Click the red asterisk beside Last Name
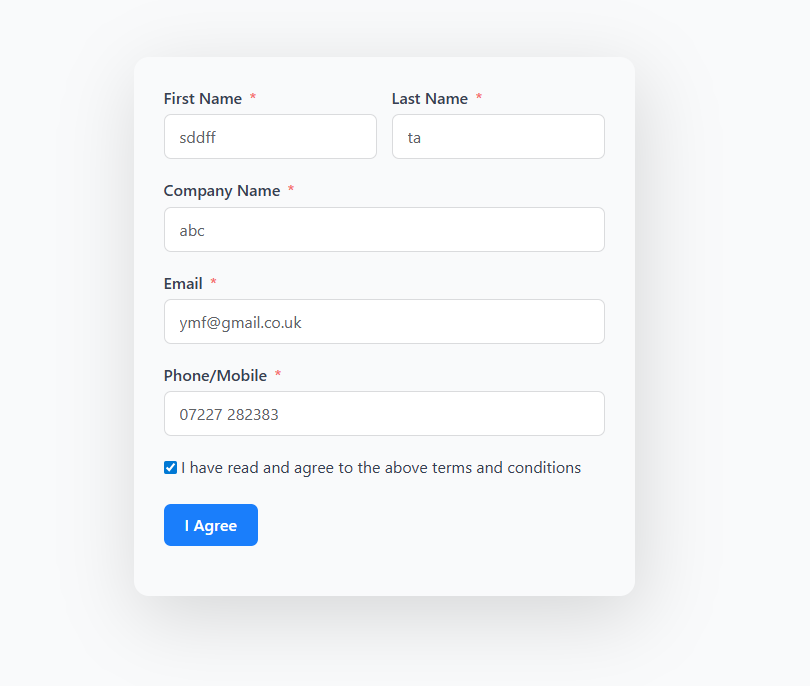Viewport: 810px width, 686px height. [479, 98]
